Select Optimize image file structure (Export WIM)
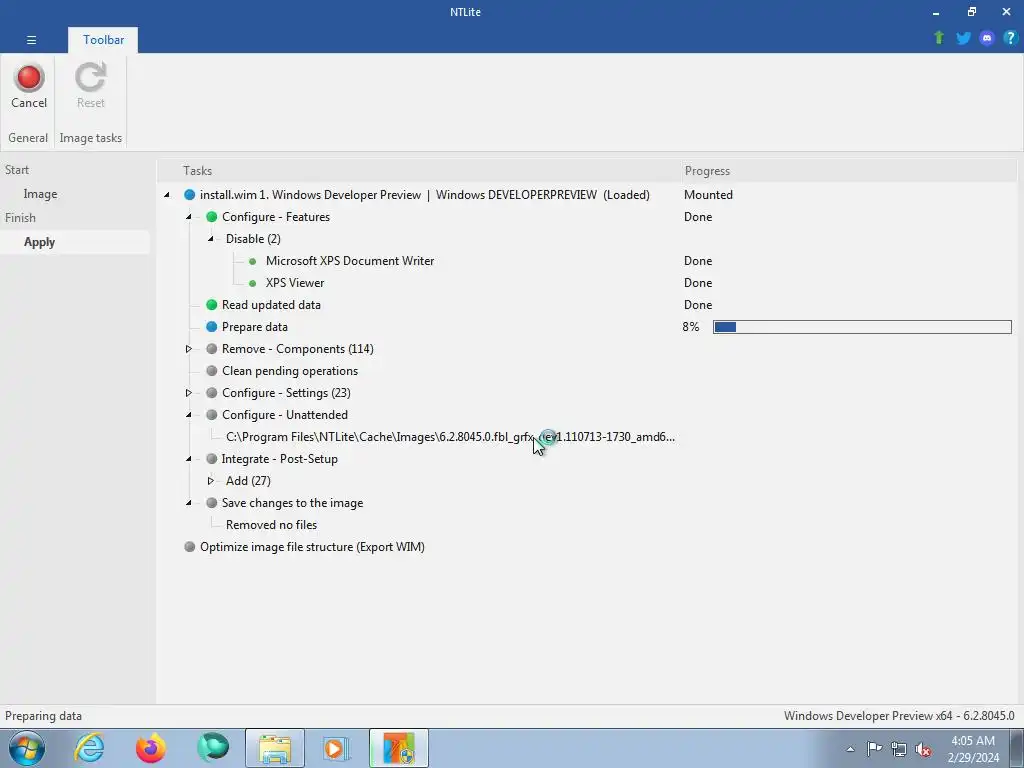This screenshot has width=1024, height=768. click(312, 547)
